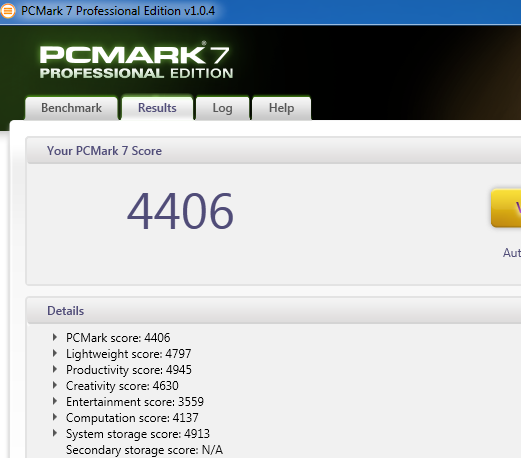
Task: Open the Help tab
Action: click(281, 108)
